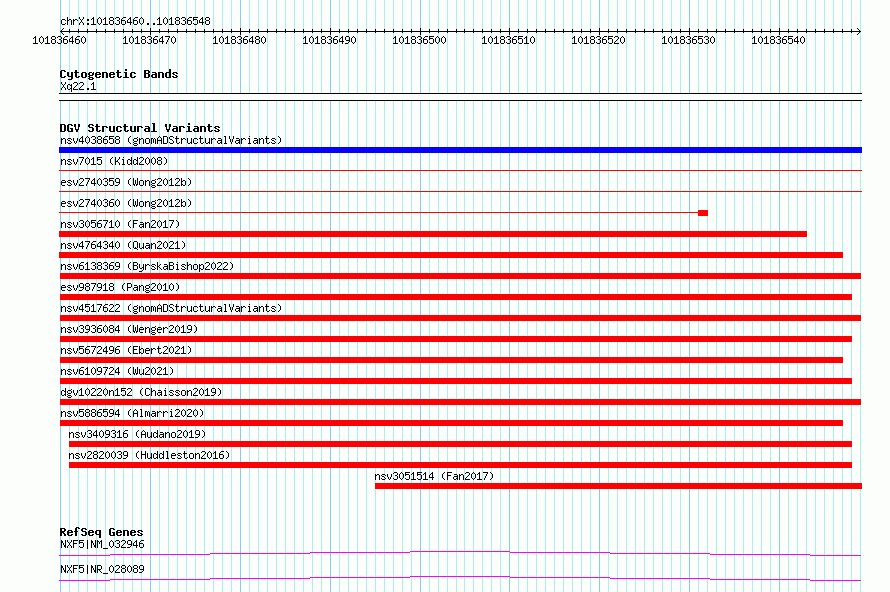Click the Xq22.1 band label

coord(78,86)
